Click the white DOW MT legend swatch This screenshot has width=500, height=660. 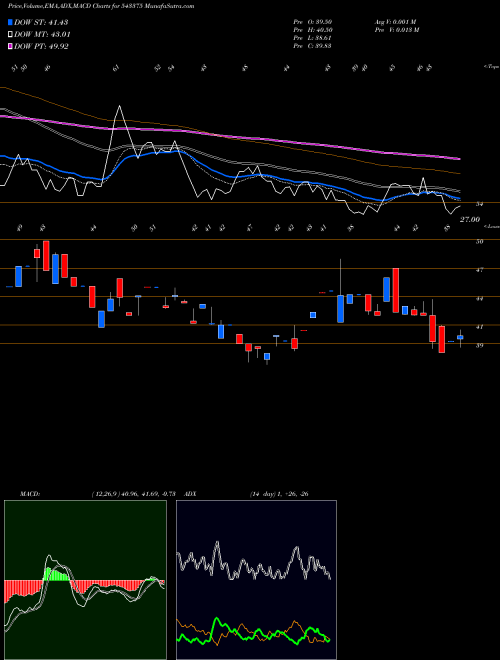coord(10,34)
